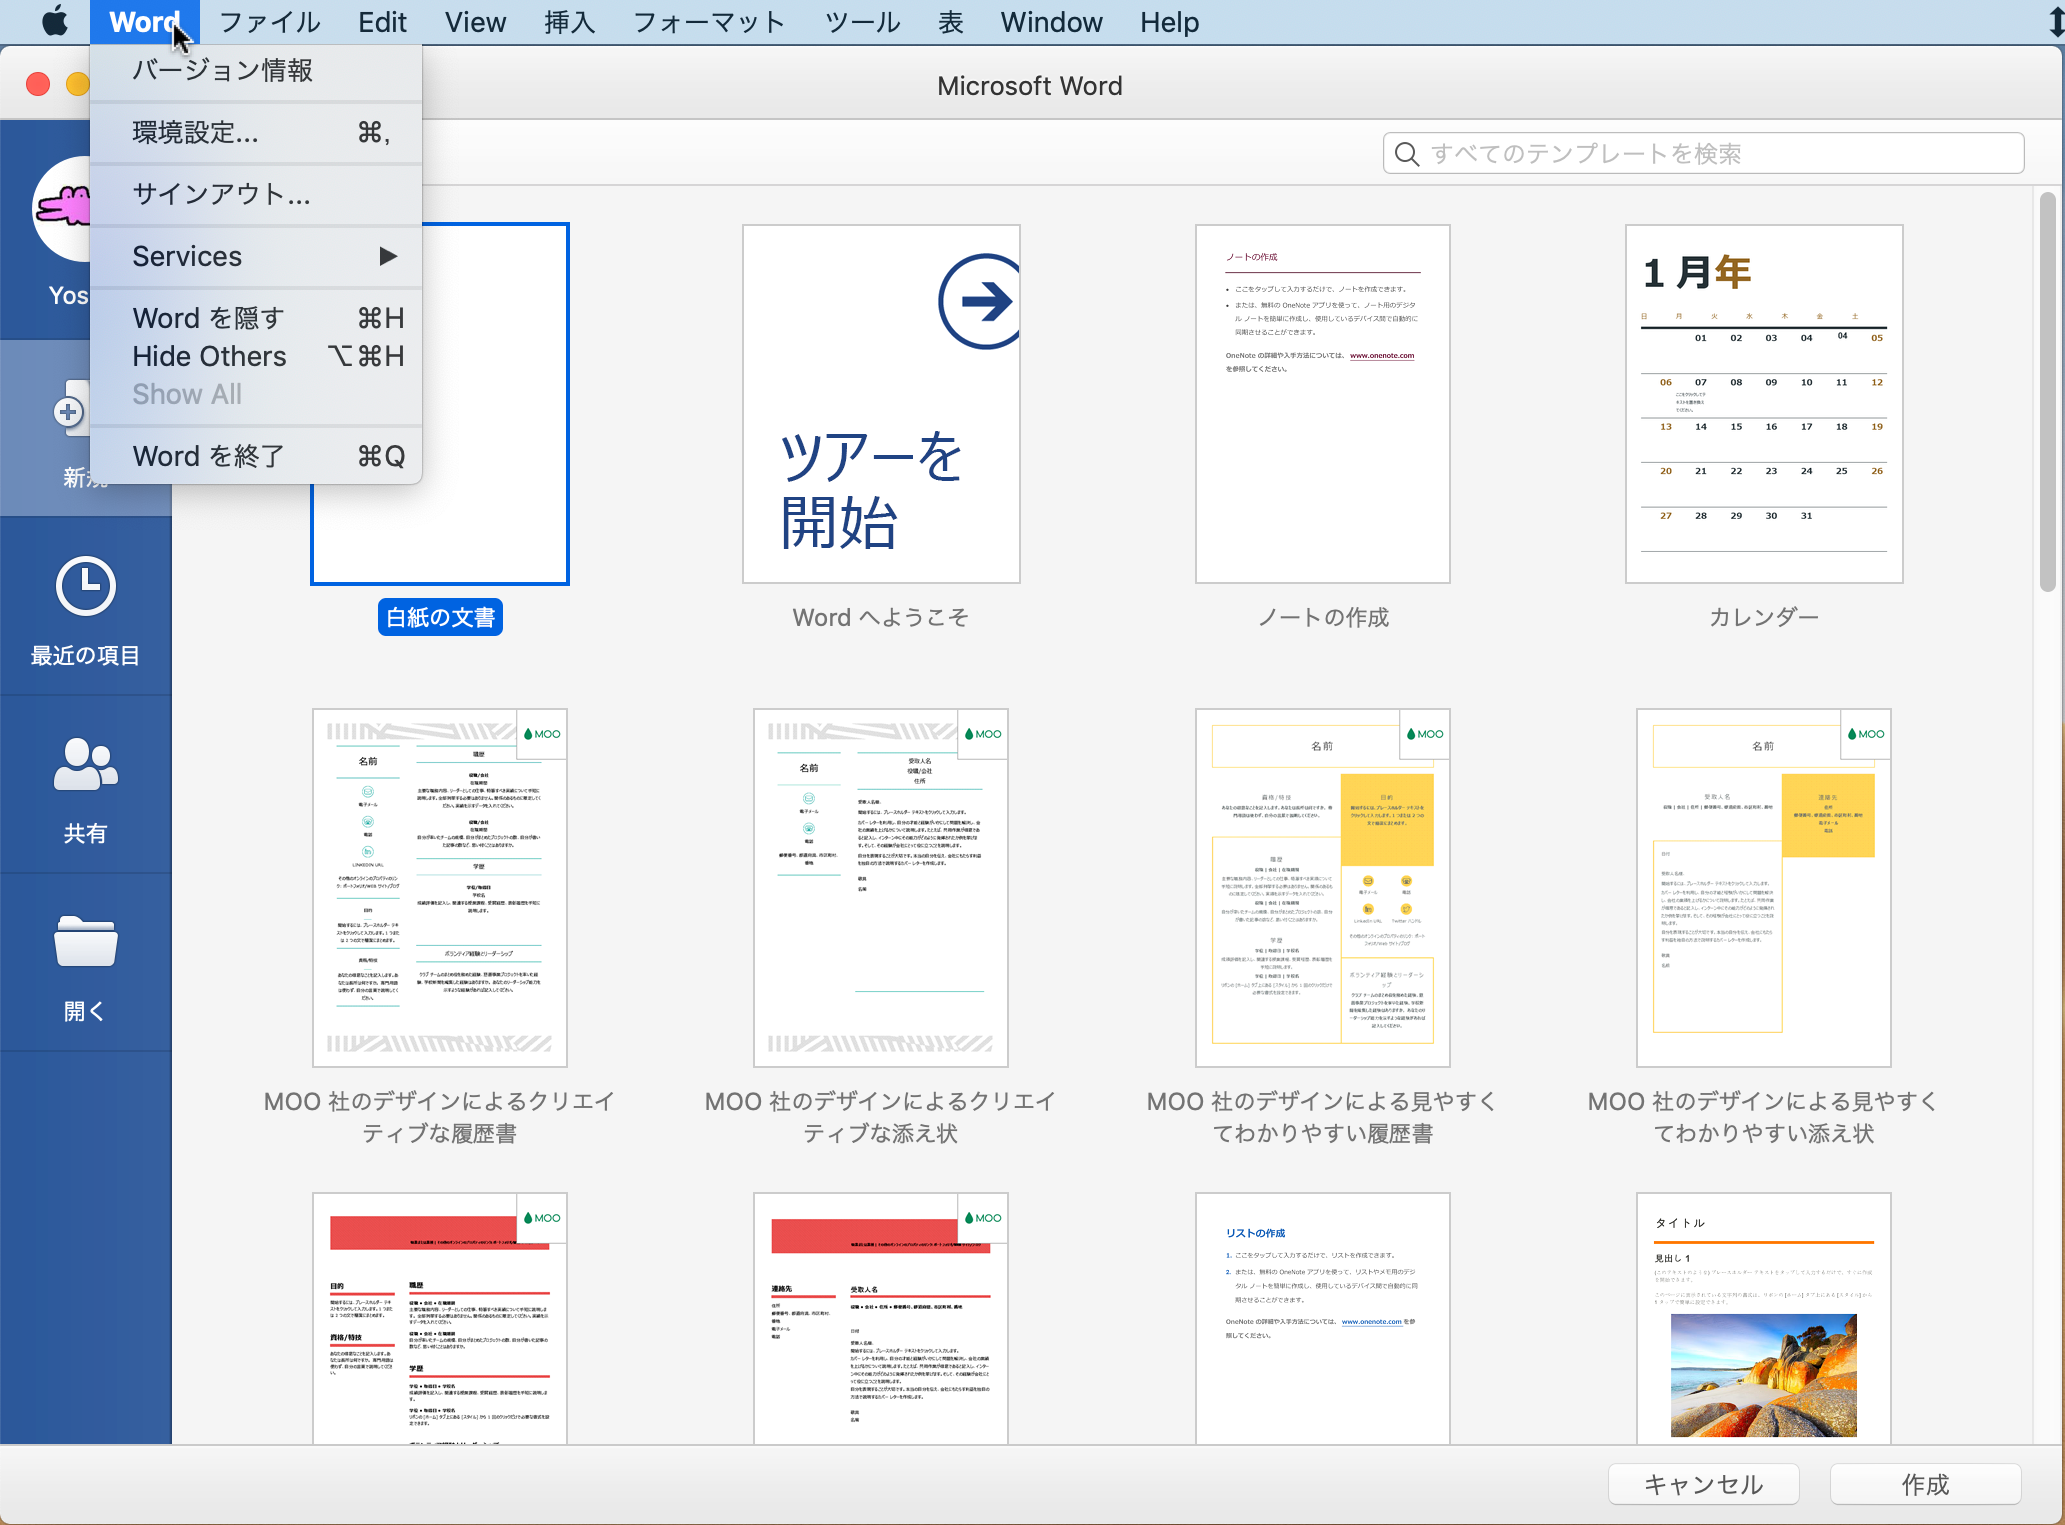Click the template search field
The image size is (2065, 1525).
point(1703,153)
